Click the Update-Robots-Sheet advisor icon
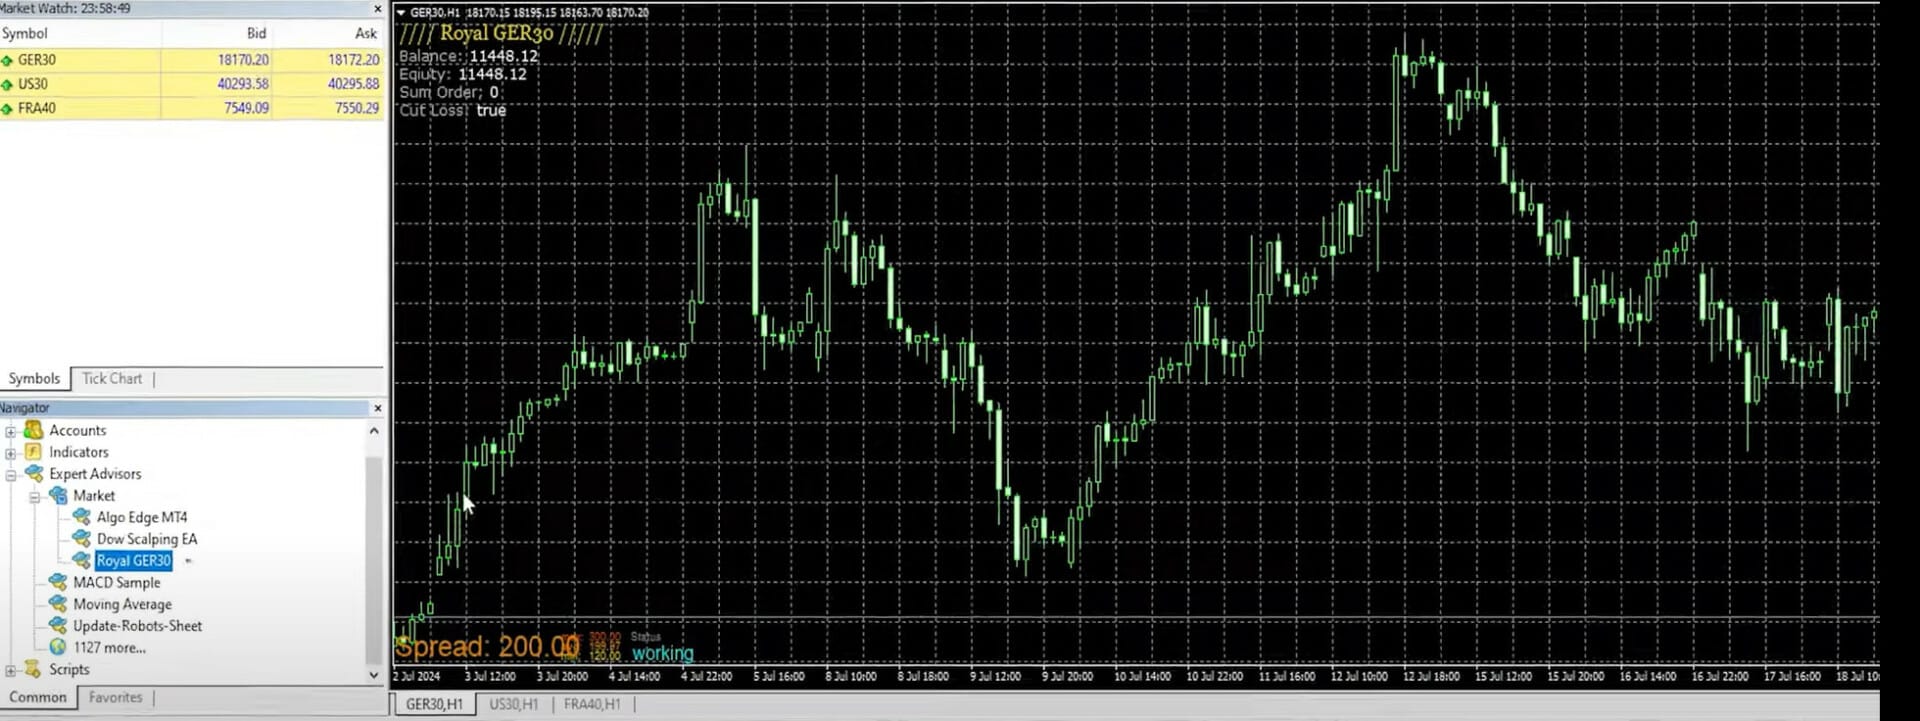1920x721 pixels. (x=58, y=626)
